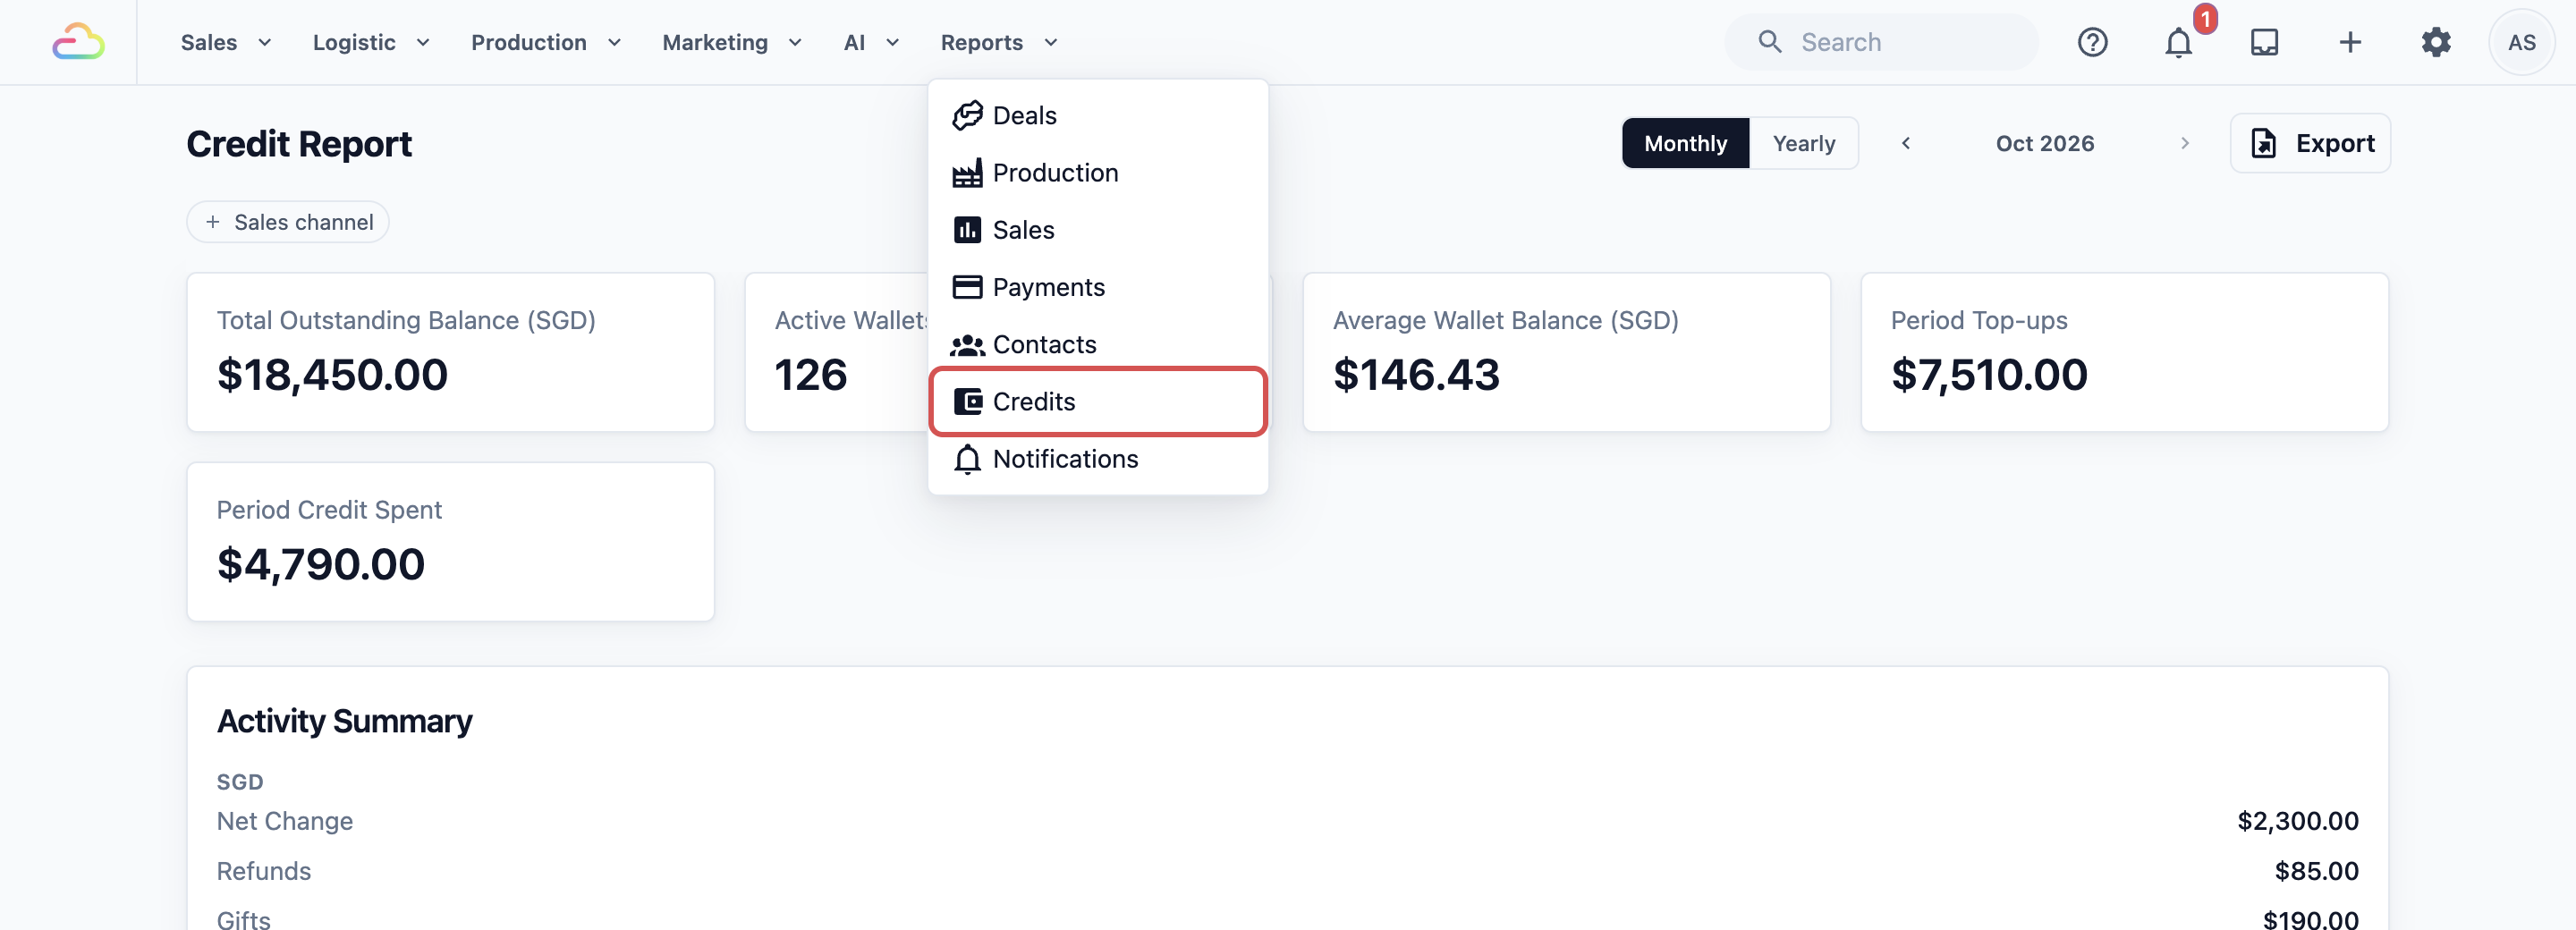Select Payments report menu item
This screenshot has height=930, width=2576.
click(x=1098, y=287)
